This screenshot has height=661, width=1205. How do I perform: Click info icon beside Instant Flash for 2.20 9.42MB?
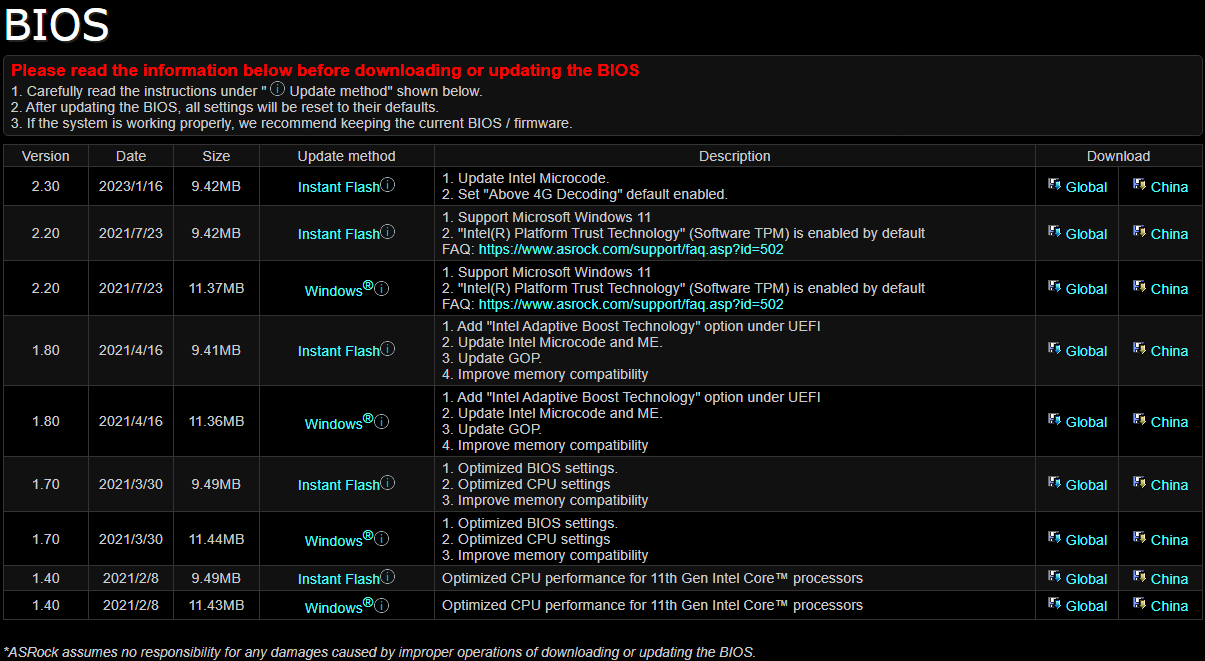coord(388,232)
